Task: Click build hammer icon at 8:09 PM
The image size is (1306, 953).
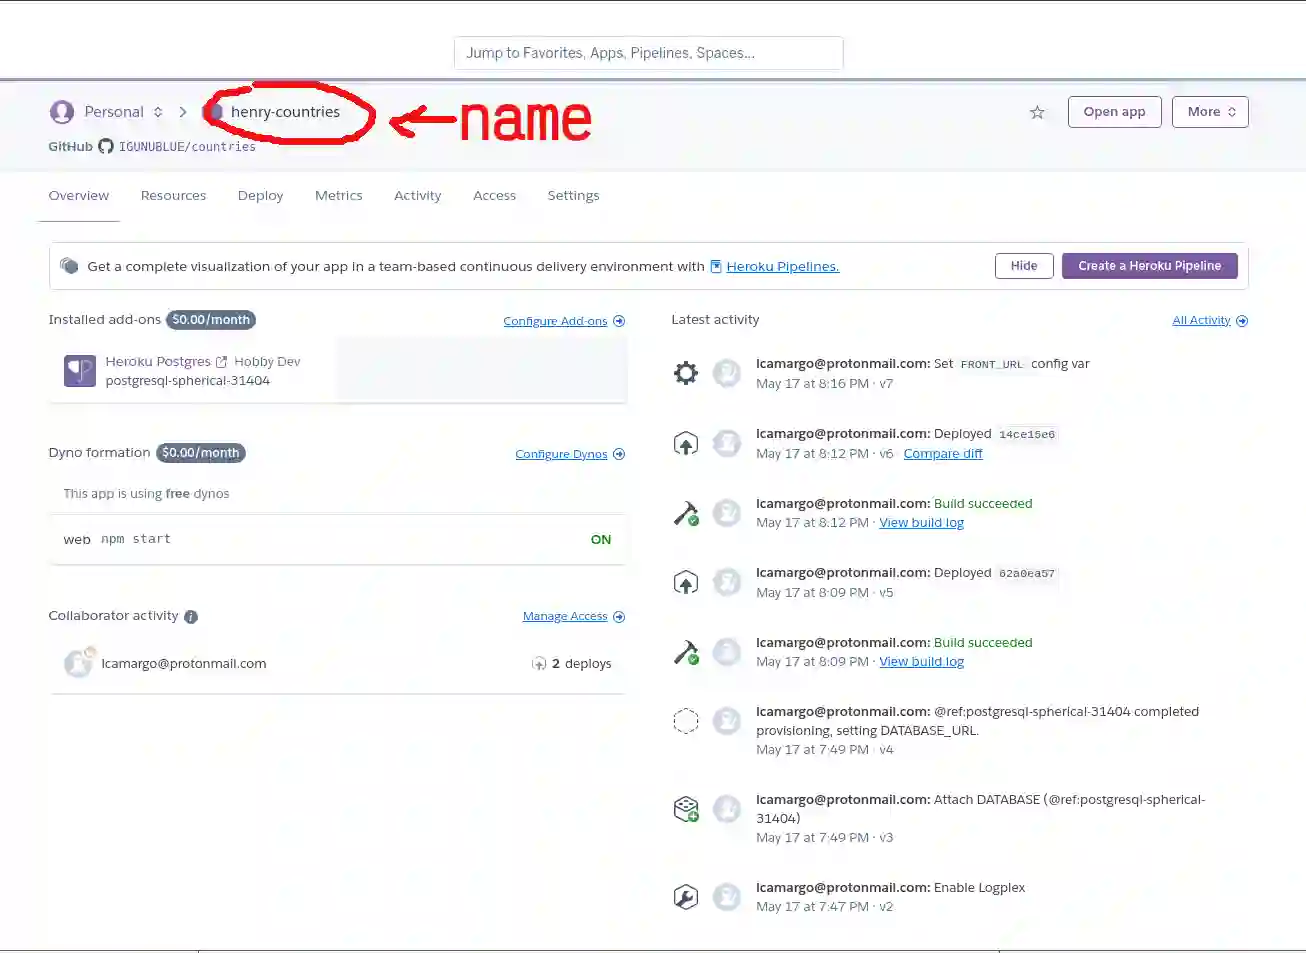Action: point(686,652)
